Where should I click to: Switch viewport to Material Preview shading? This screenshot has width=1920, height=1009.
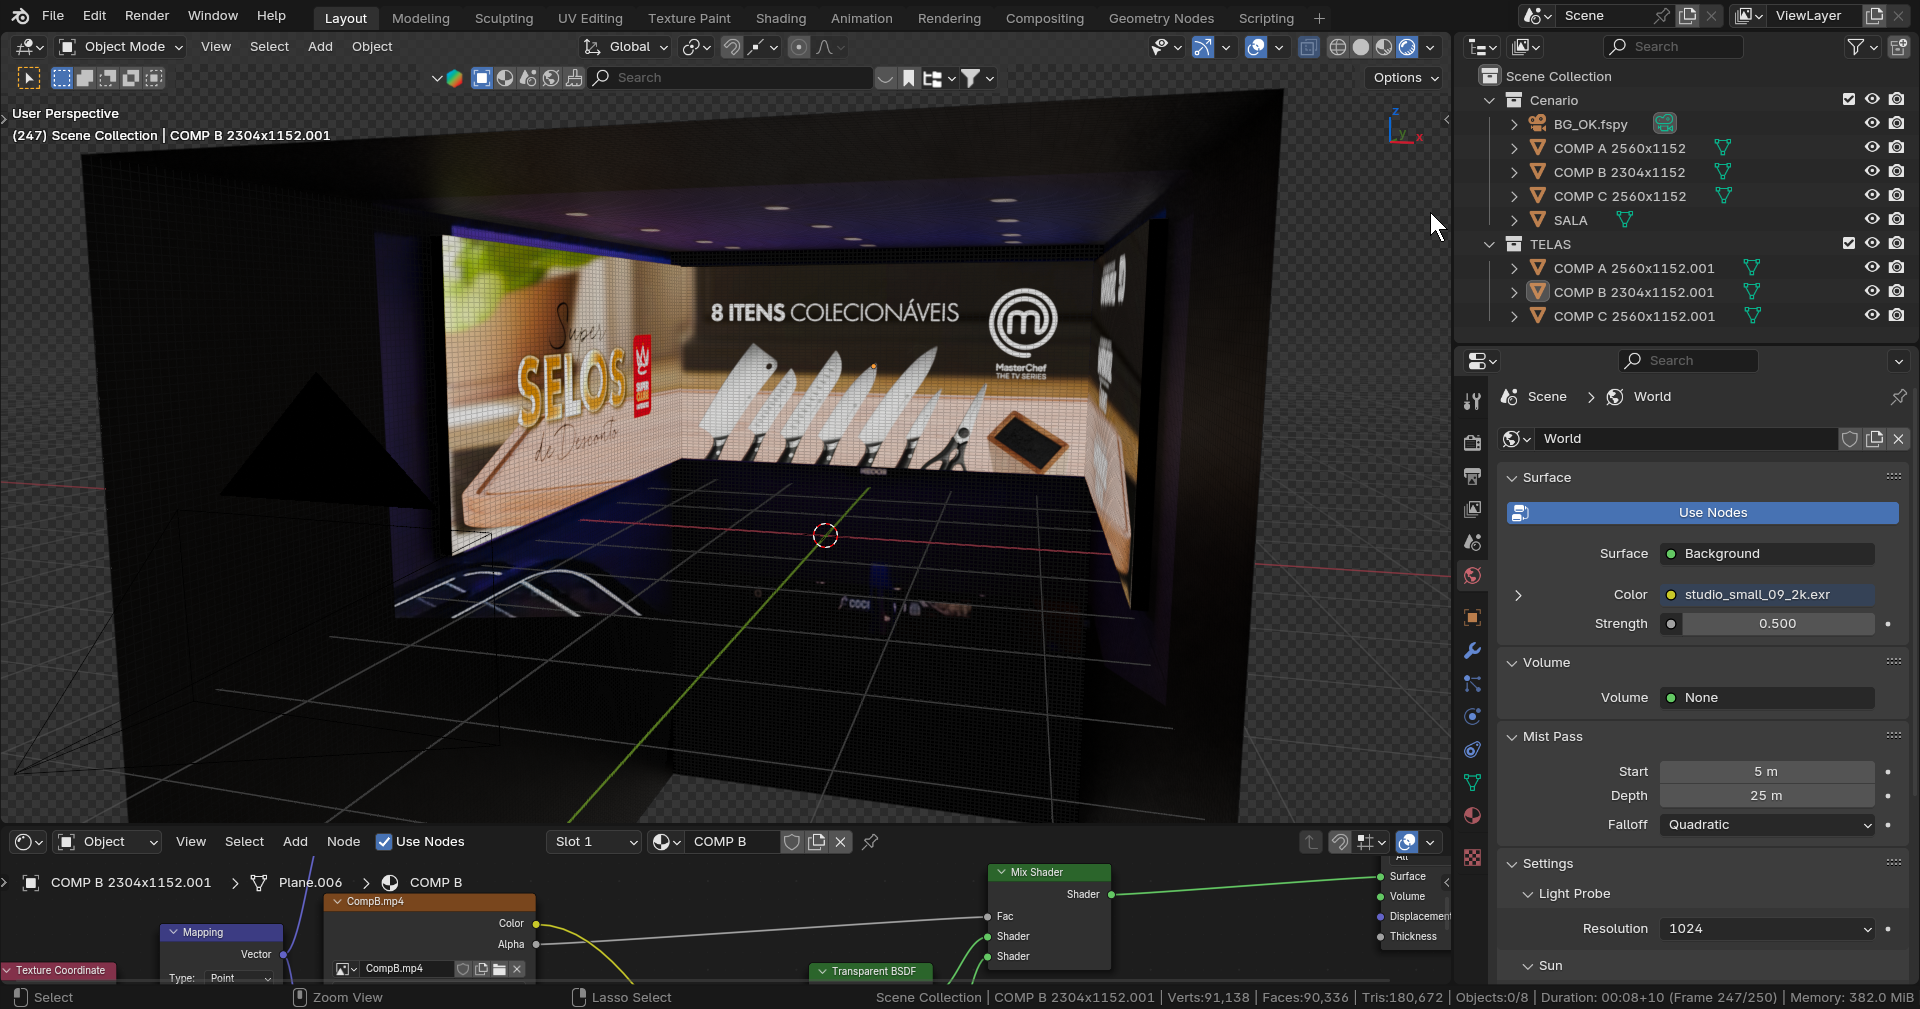[1383, 47]
